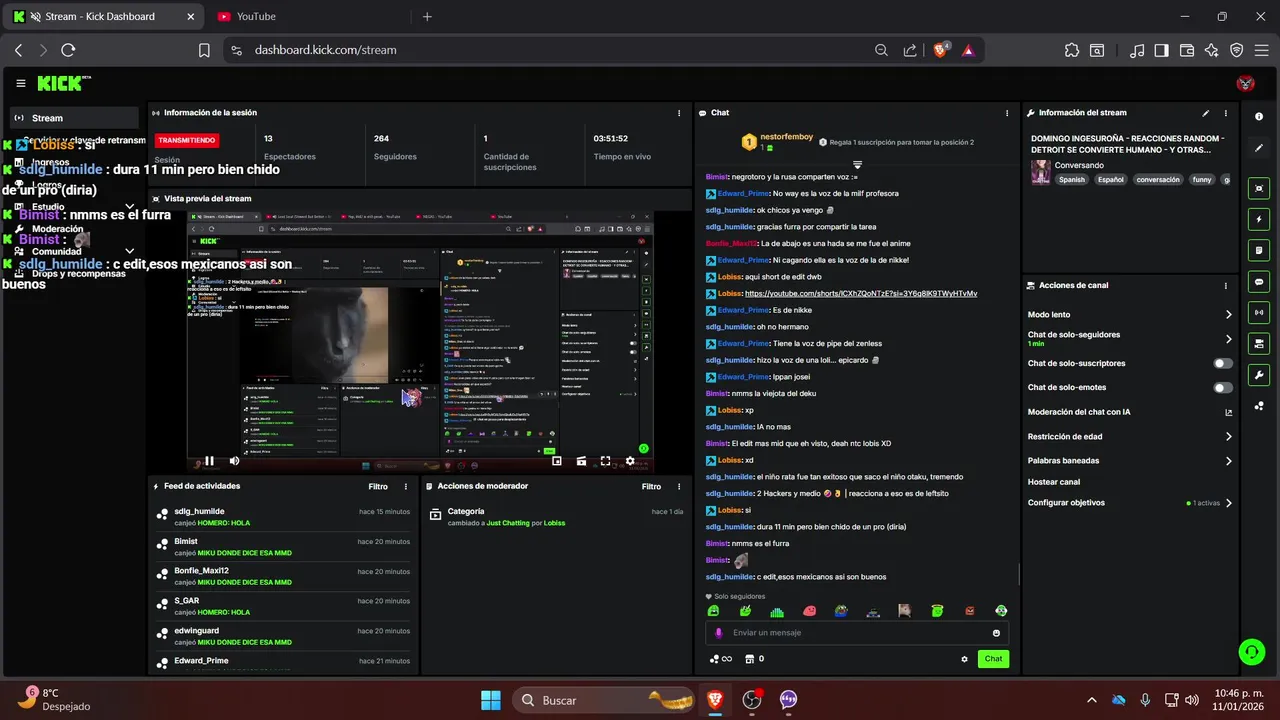This screenshot has height=720, width=1280.
Task: Click the red blob emote in chat bar
Action: (809, 611)
